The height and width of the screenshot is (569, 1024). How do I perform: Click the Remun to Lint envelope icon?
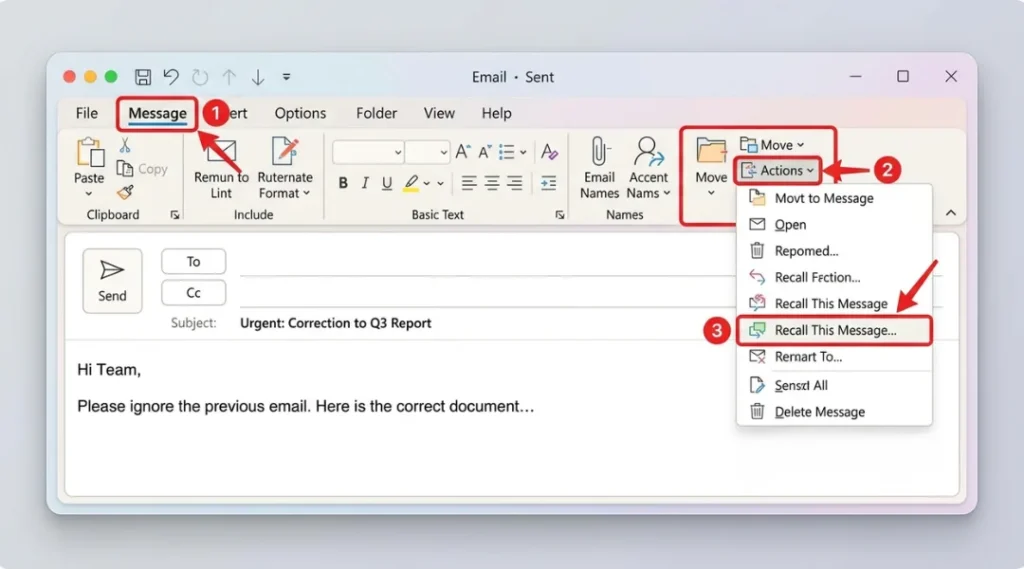pyautogui.click(x=221, y=153)
